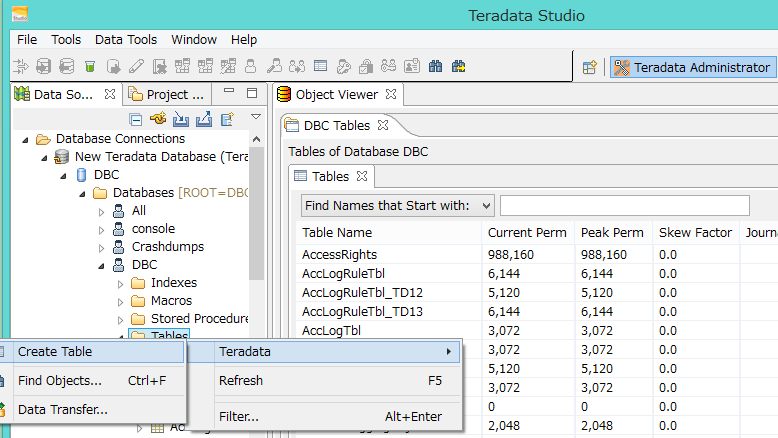Close the DBC Tables tab
The height and width of the screenshot is (438, 778).
click(x=383, y=125)
